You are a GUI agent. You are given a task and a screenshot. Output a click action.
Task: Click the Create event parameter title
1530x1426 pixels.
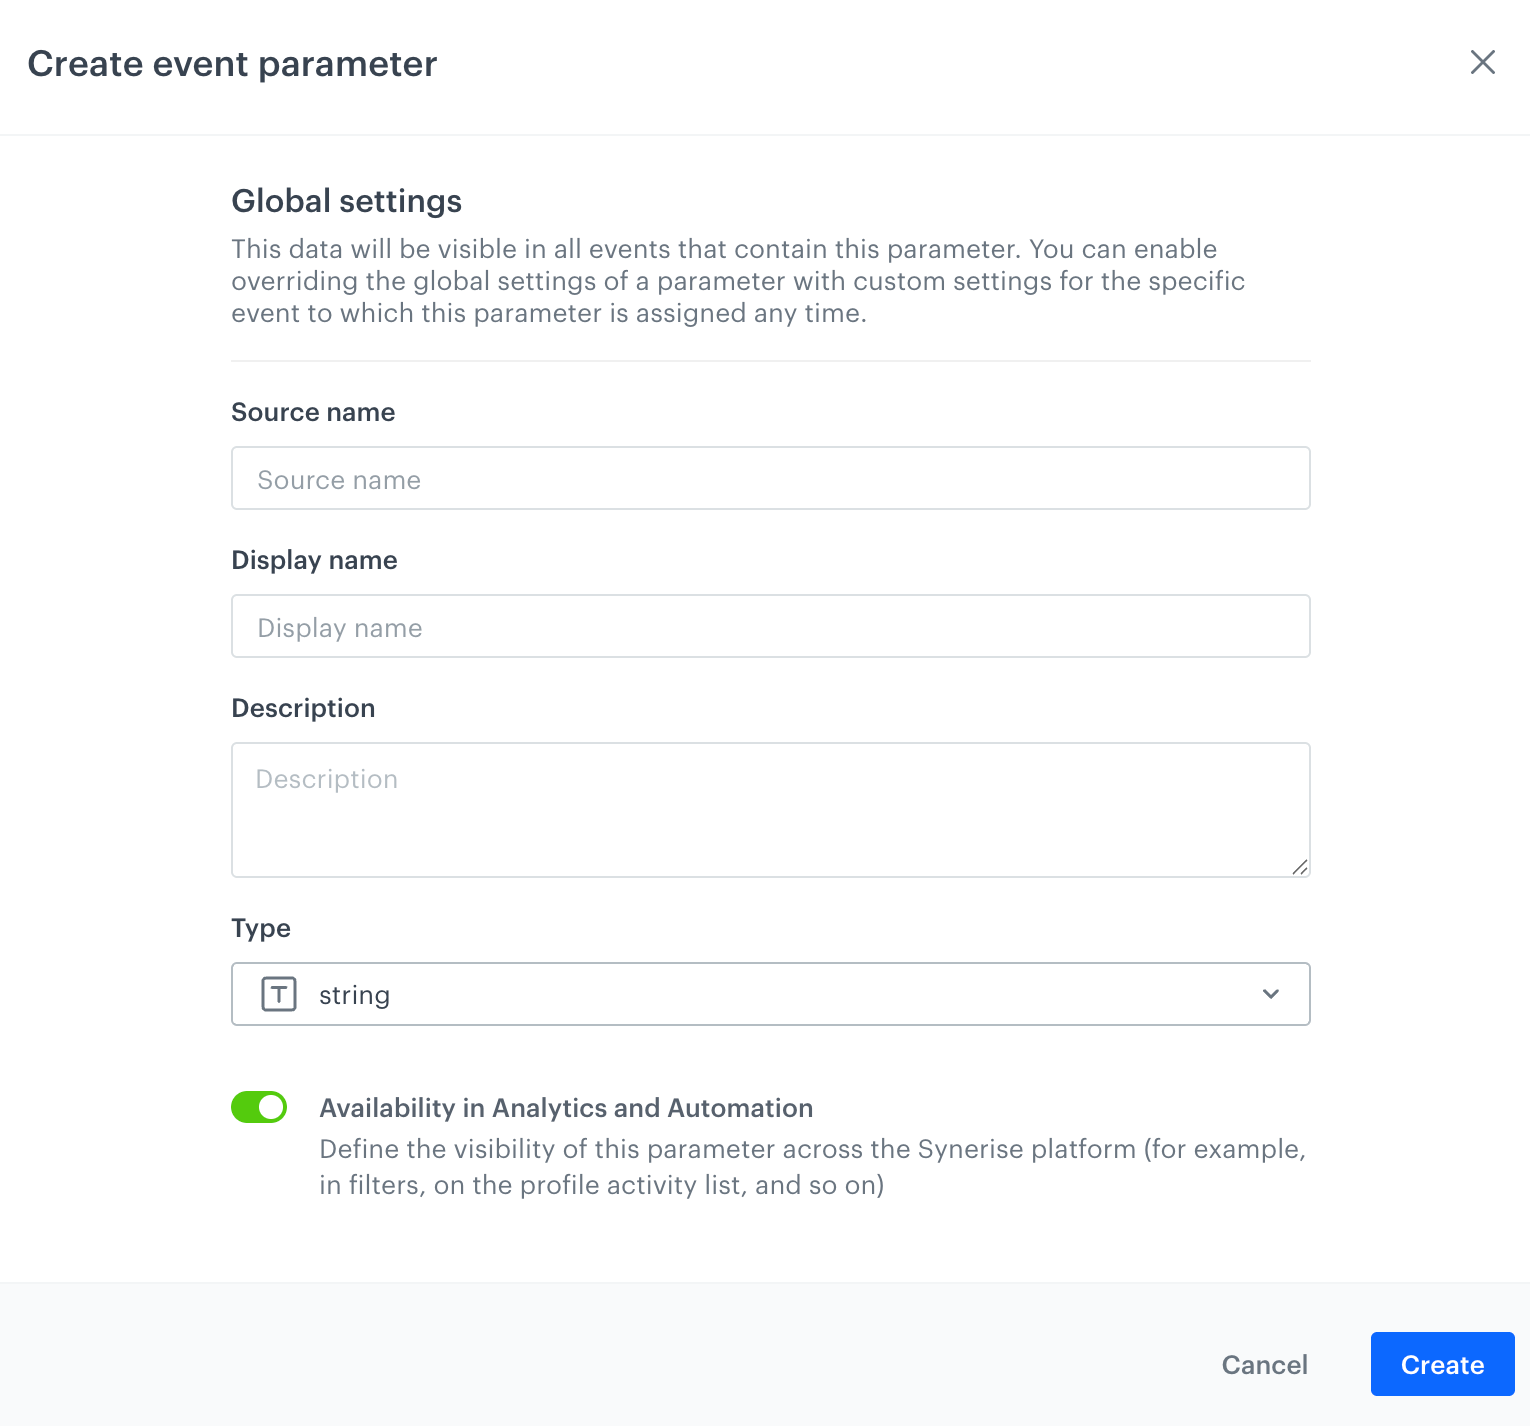point(232,63)
